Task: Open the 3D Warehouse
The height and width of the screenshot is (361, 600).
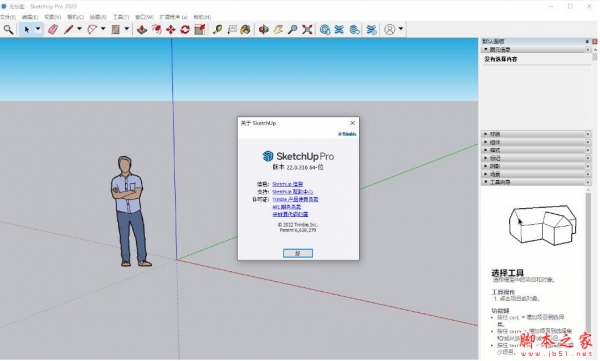Action: (325, 29)
